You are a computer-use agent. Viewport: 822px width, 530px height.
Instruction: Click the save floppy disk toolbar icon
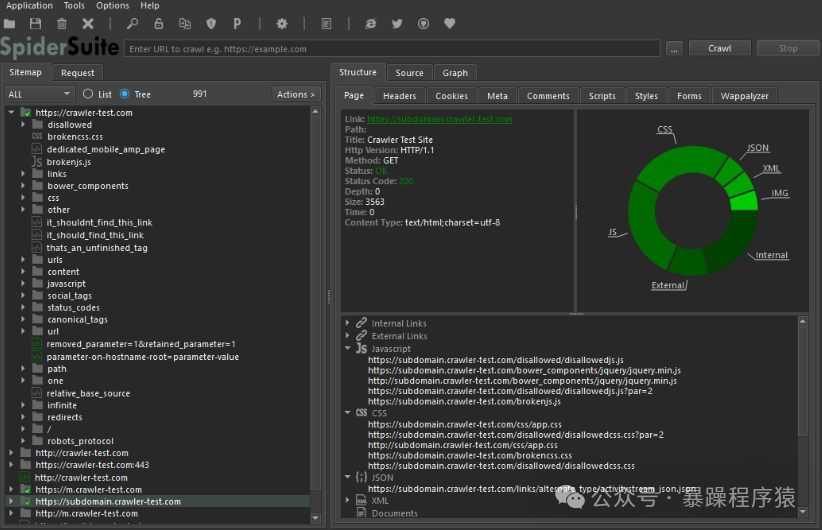pos(36,23)
